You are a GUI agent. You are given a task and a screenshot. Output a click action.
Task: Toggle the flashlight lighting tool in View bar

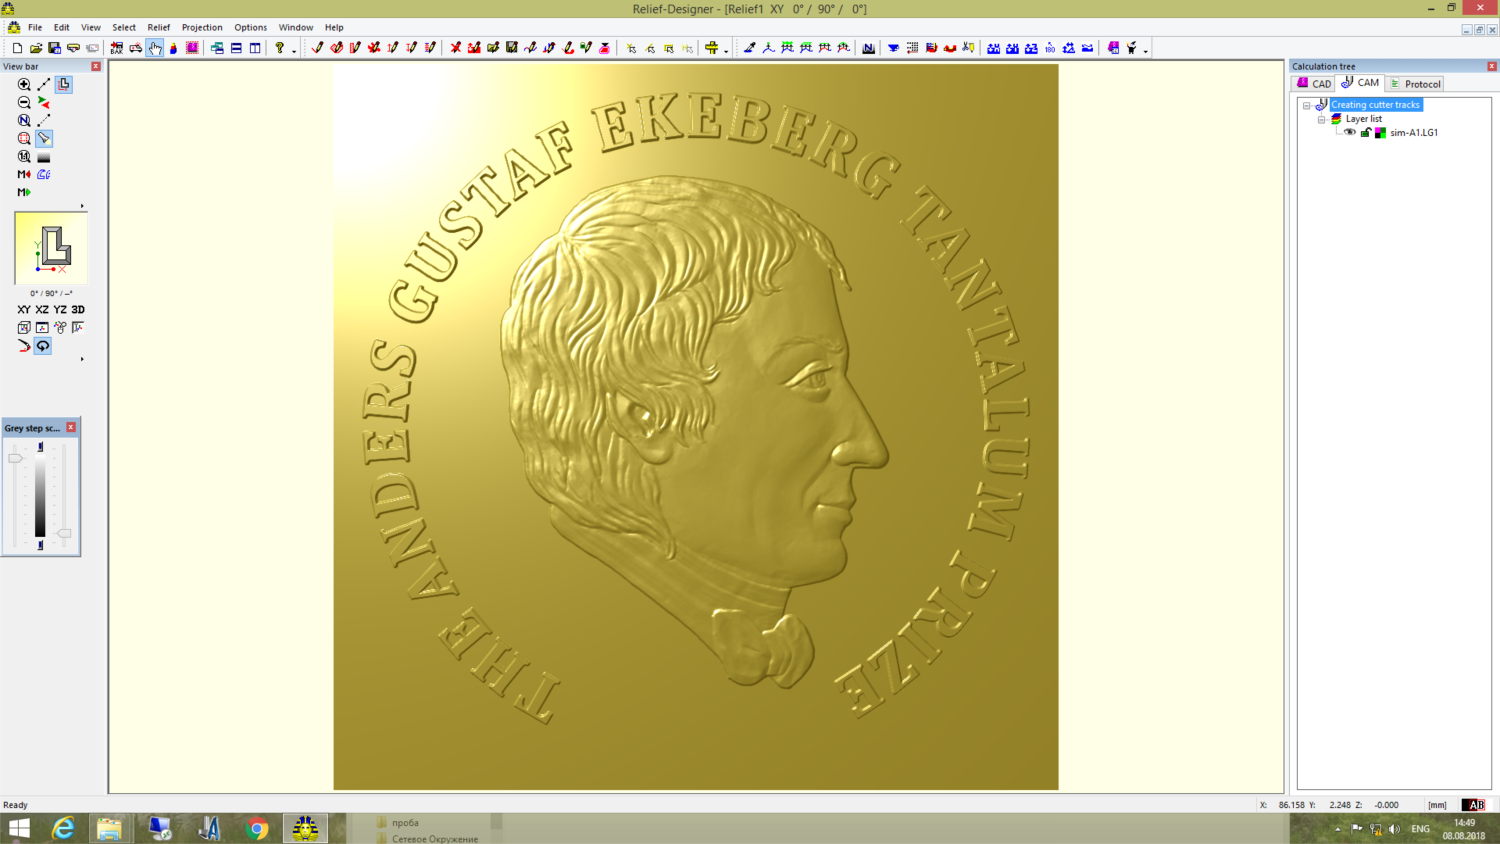[x=44, y=138]
